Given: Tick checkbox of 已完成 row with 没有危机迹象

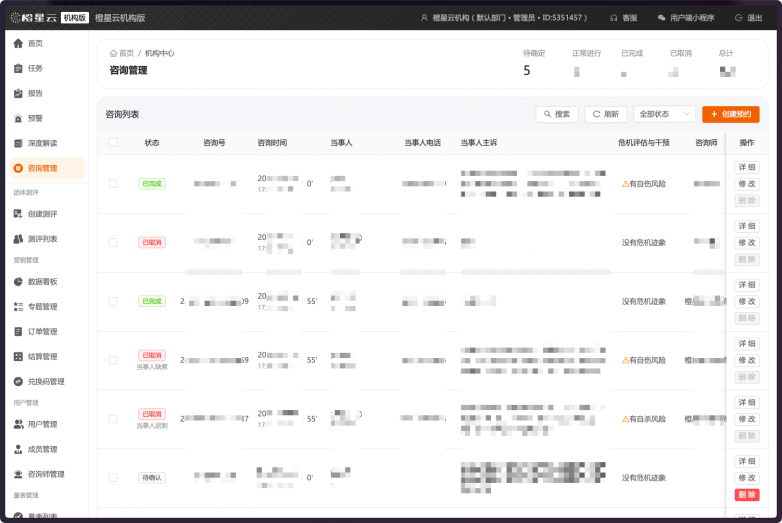Looking at the screenshot, I should coord(113,302).
